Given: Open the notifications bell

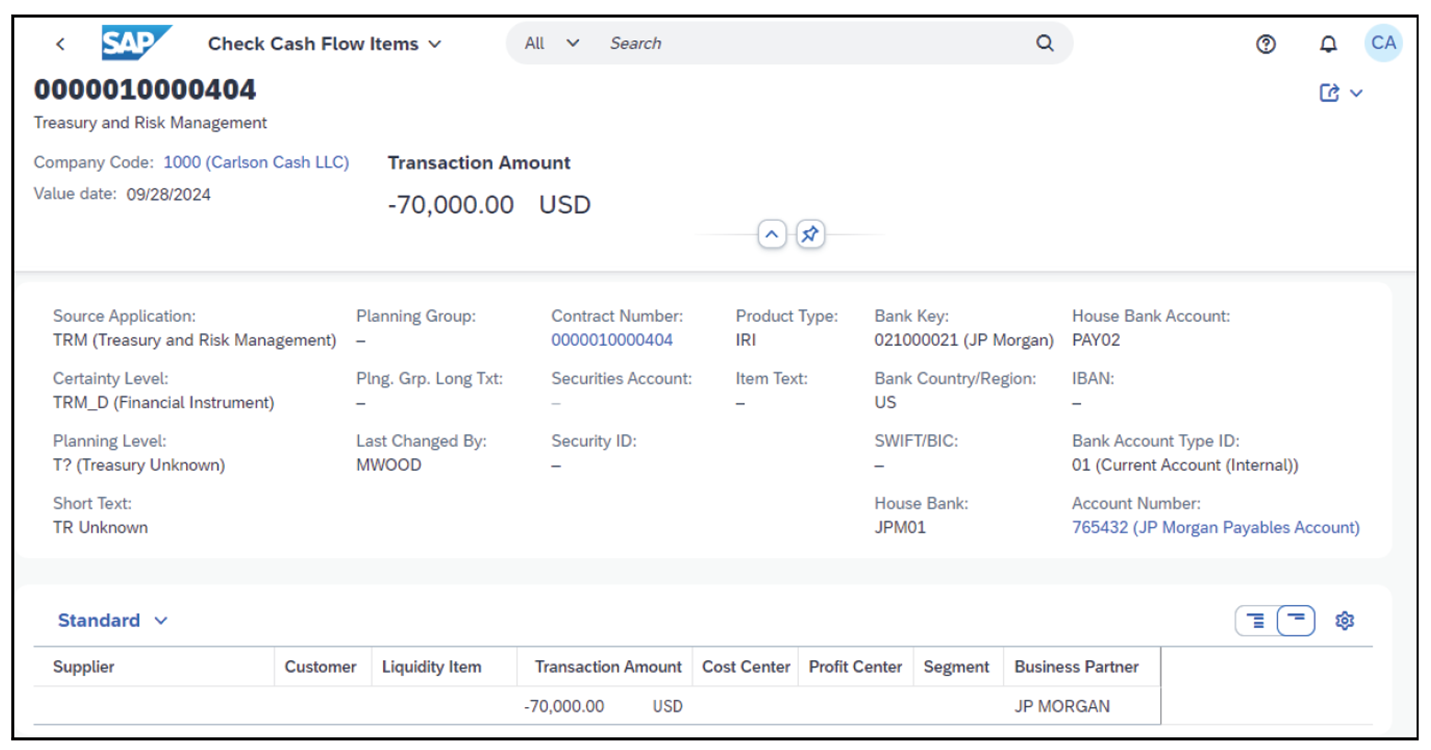Looking at the screenshot, I should tap(1328, 44).
